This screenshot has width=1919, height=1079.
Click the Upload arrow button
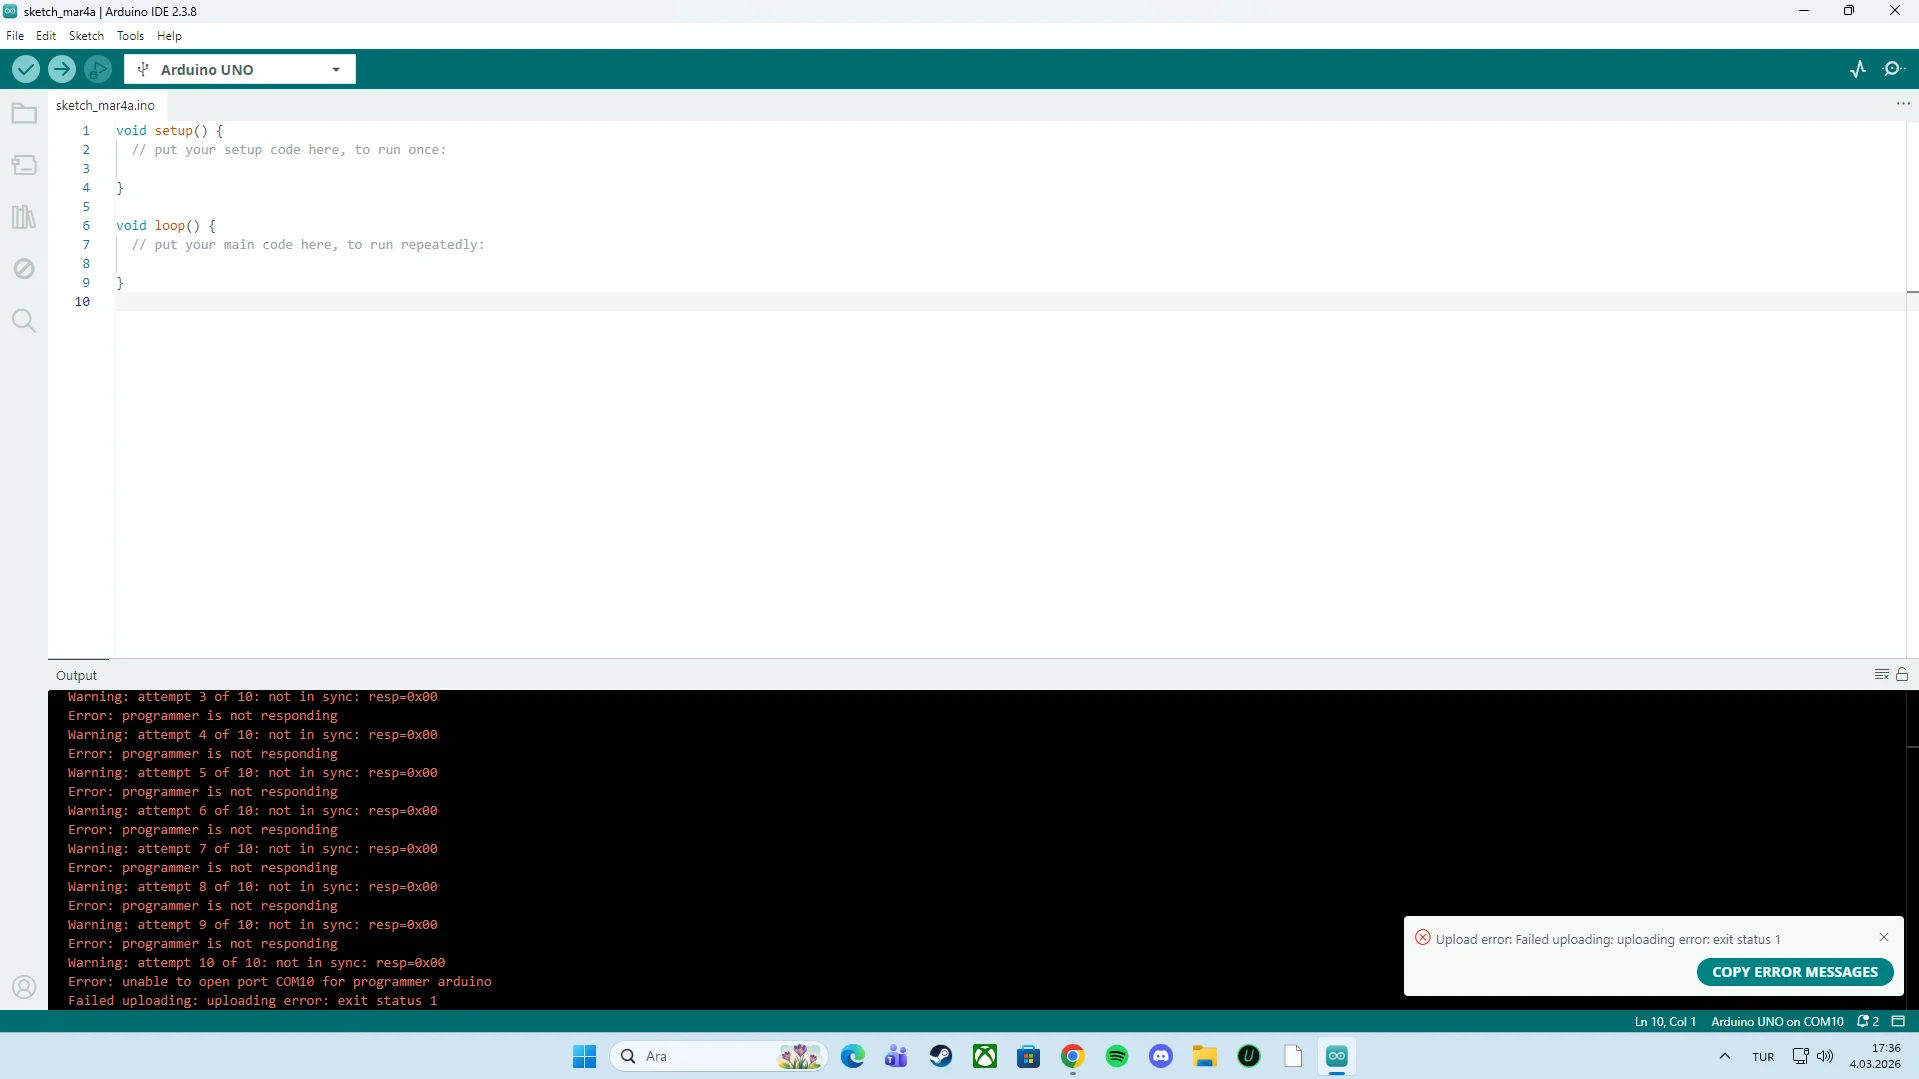(62, 69)
